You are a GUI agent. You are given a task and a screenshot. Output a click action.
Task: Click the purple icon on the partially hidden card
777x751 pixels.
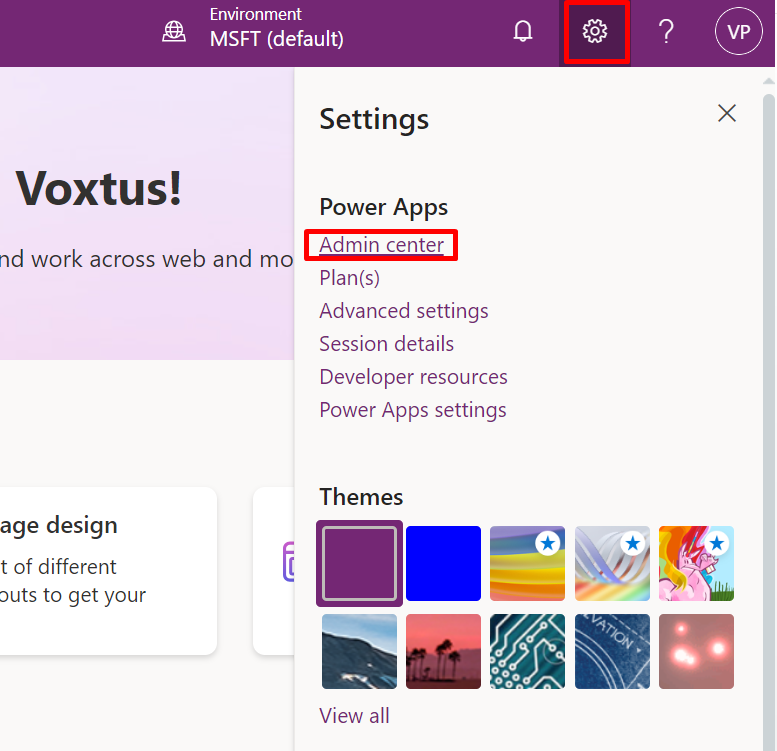[288, 562]
